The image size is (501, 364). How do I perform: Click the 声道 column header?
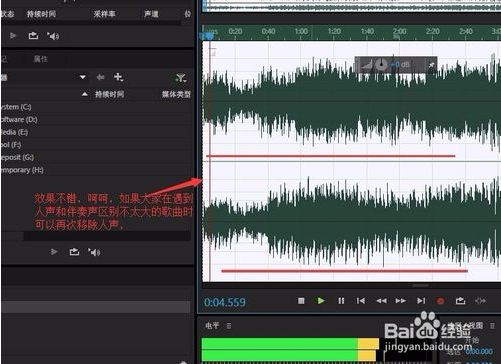click(151, 14)
